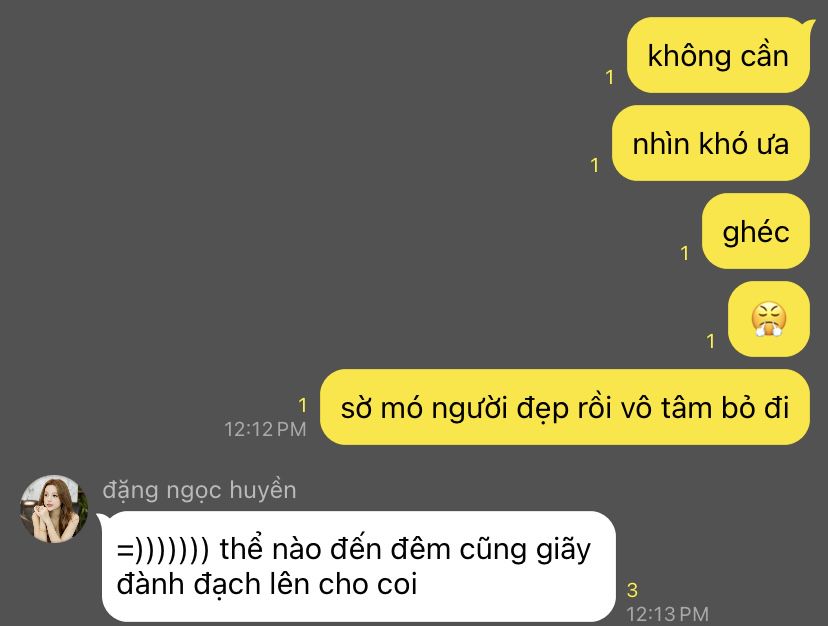This screenshot has height=626, width=828.
Task: Click read count above 12:12 PM
Action: (x=303, y=406)
